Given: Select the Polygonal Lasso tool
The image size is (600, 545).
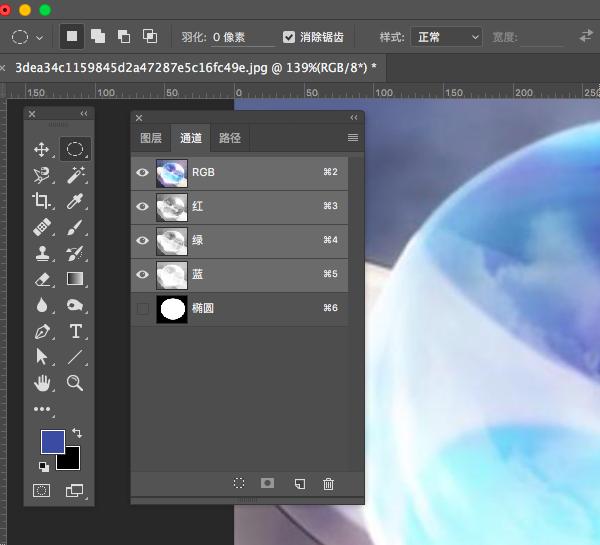Looking at the screenshot, I should pos(42,175).
